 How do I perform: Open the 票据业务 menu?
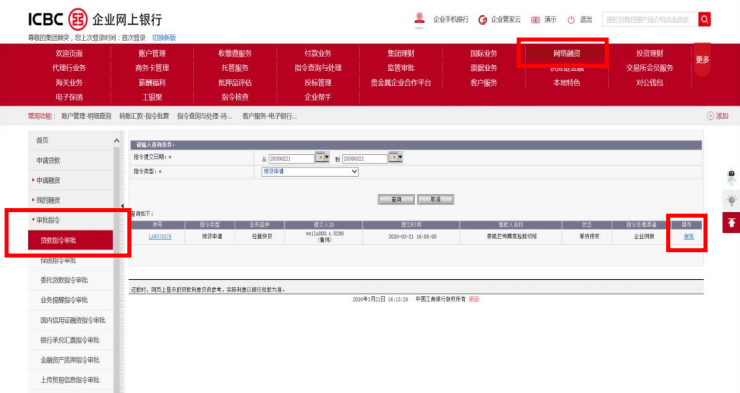coord(484,68)
